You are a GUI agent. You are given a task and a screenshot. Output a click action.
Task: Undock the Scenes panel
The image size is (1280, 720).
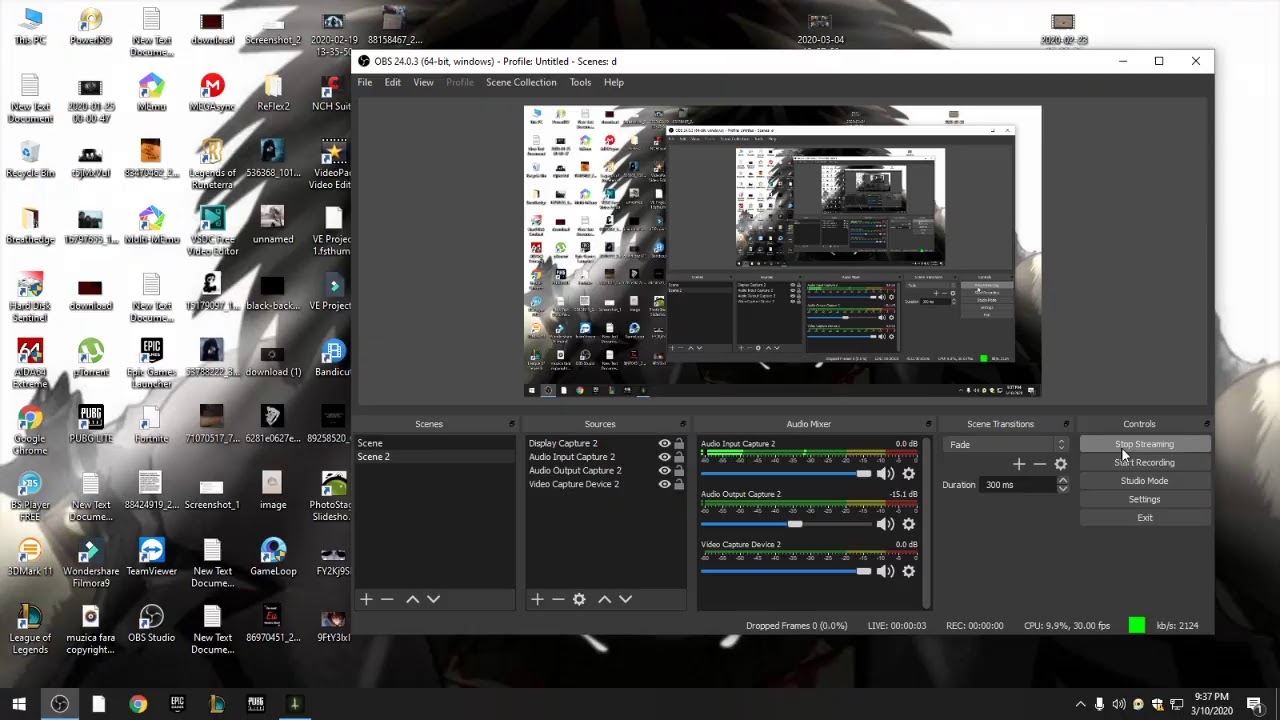(x=511, y=424)
